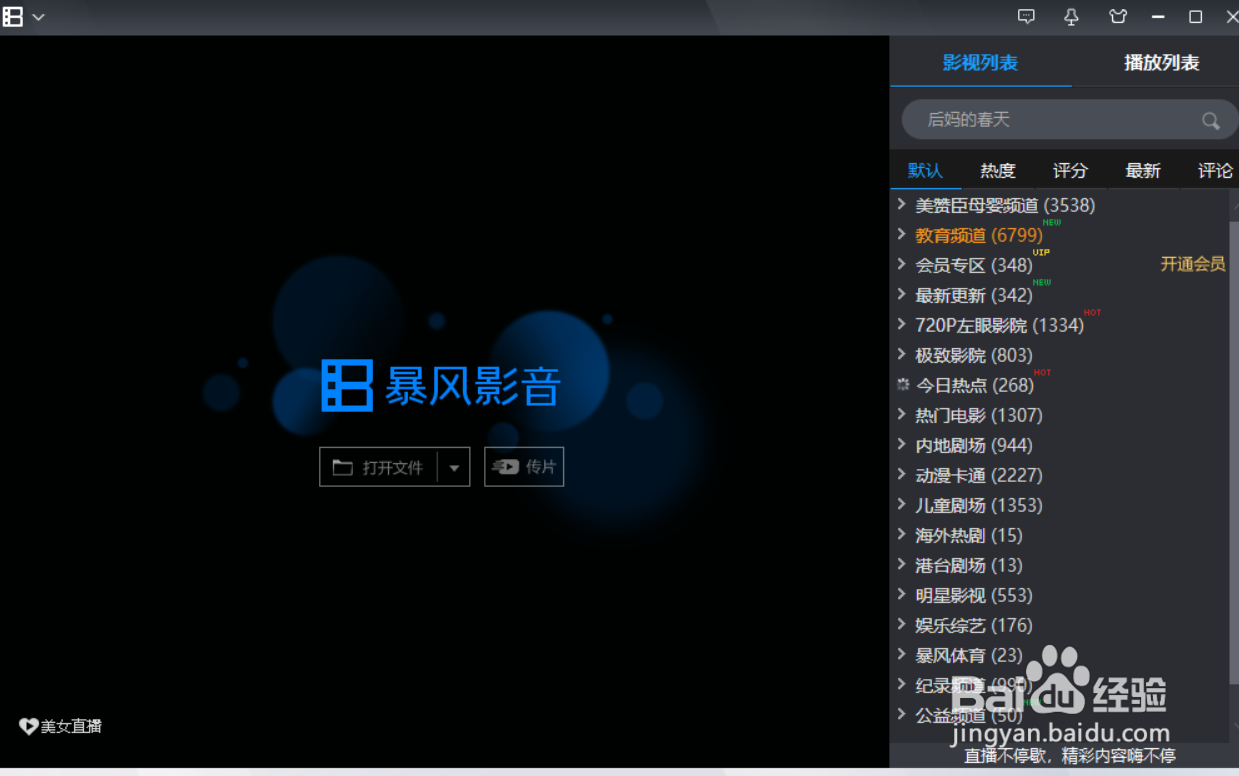Select 暴风体育 (23) in the list
This screenshot has height=776, width=1239.
969,655
